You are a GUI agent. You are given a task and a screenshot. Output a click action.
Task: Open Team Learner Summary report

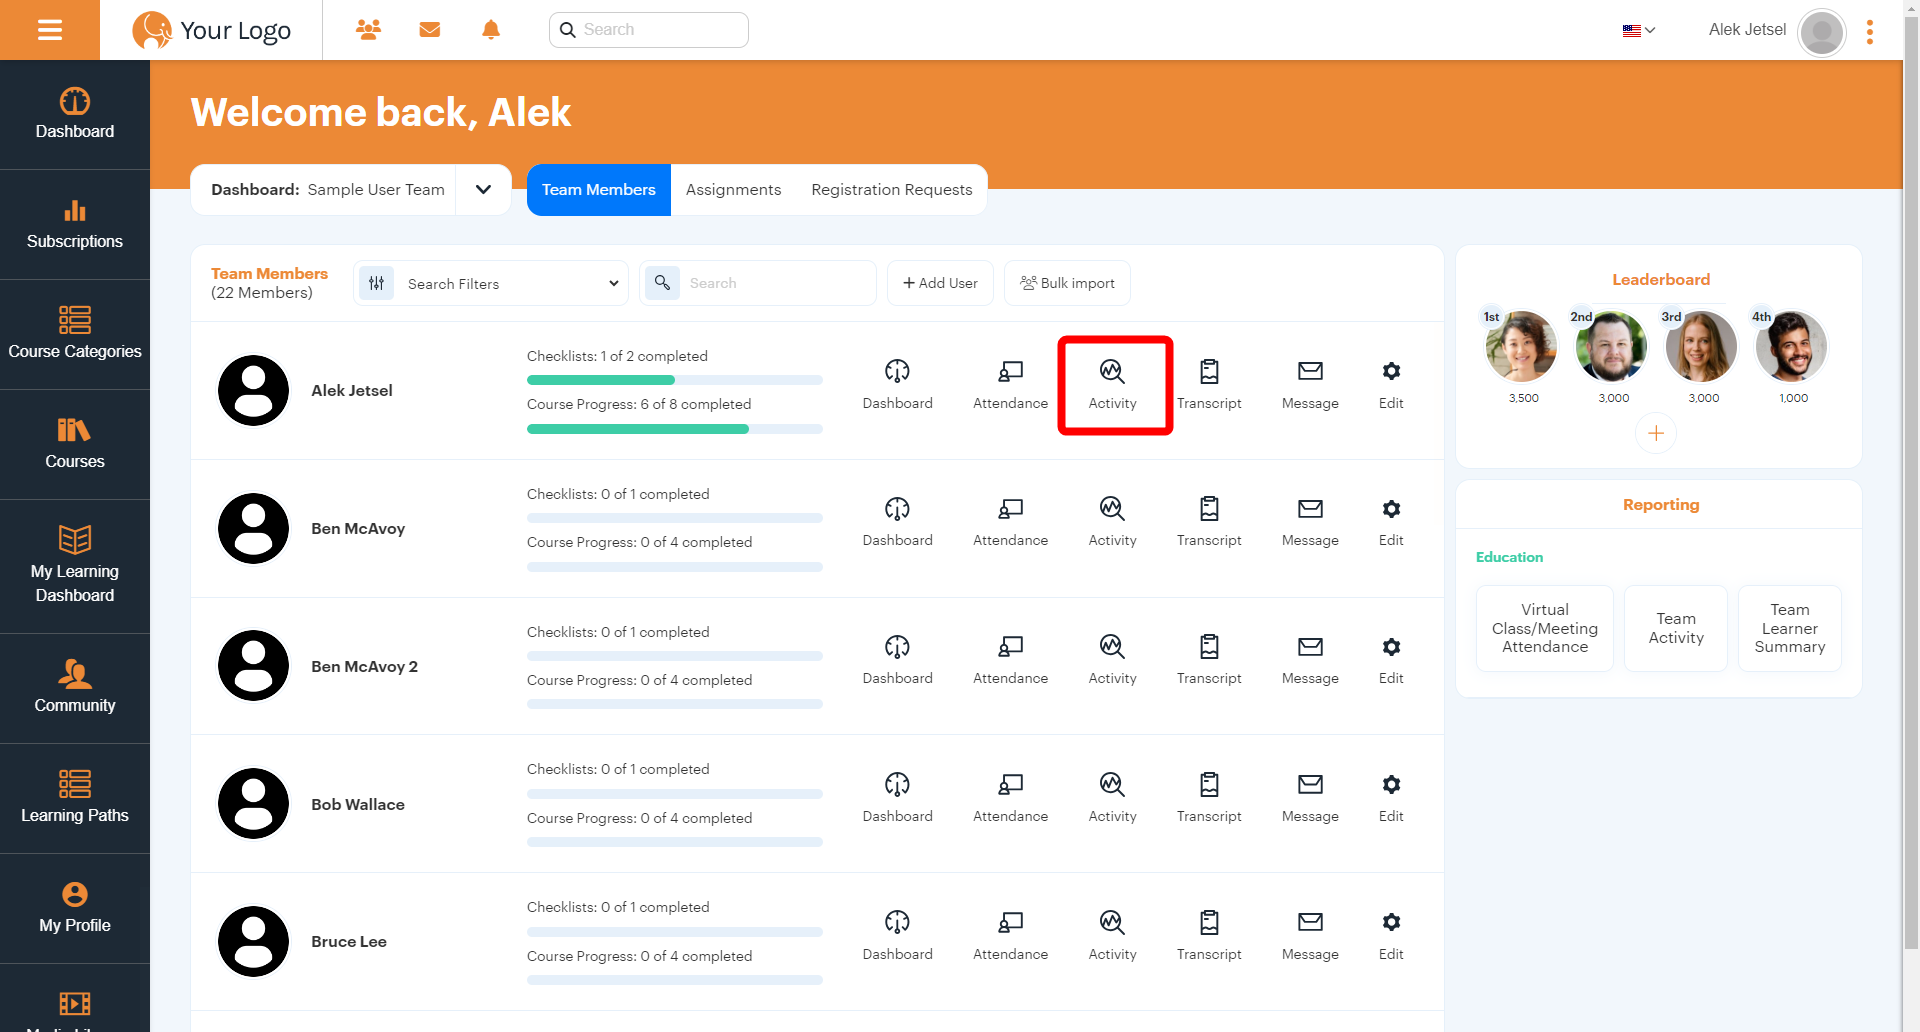pyautogui.click(x=1790, y=628)
